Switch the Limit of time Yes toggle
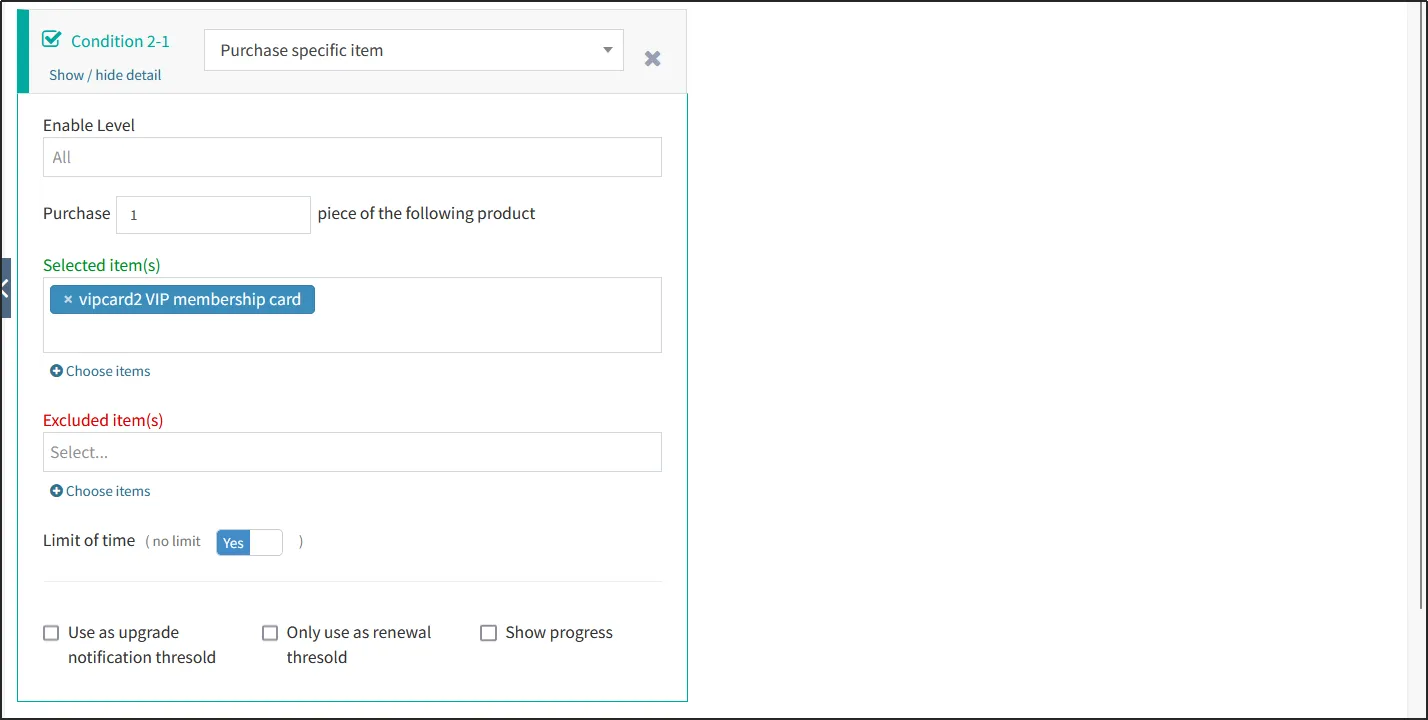Viewport: 1428px width, 720px height. tap(249, 542)
